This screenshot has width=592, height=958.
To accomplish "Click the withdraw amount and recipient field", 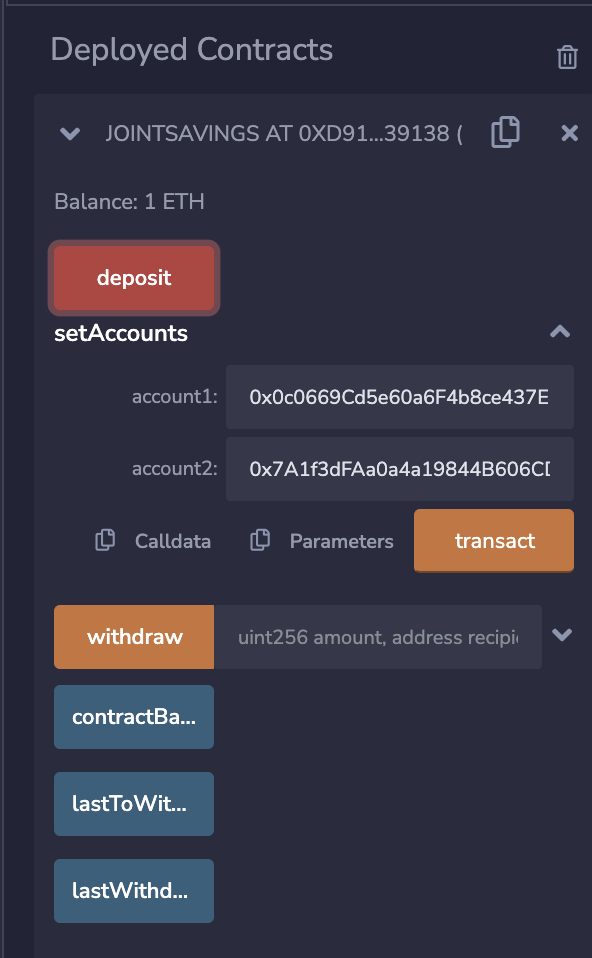I will coord(380,635).
